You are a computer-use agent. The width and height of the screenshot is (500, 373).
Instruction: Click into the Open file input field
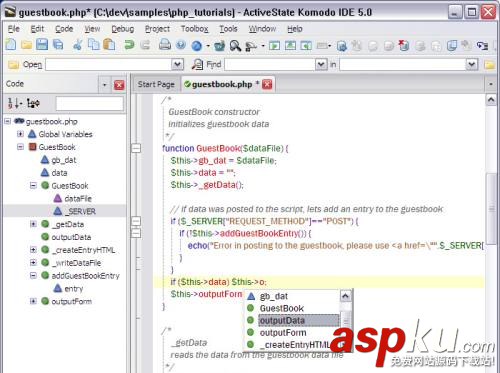(x=109, y=64)
